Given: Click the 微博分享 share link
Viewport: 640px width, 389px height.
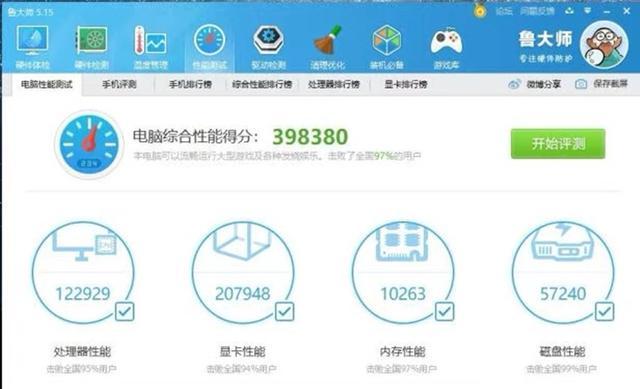Looking at the screenshot, I should 535,84.
